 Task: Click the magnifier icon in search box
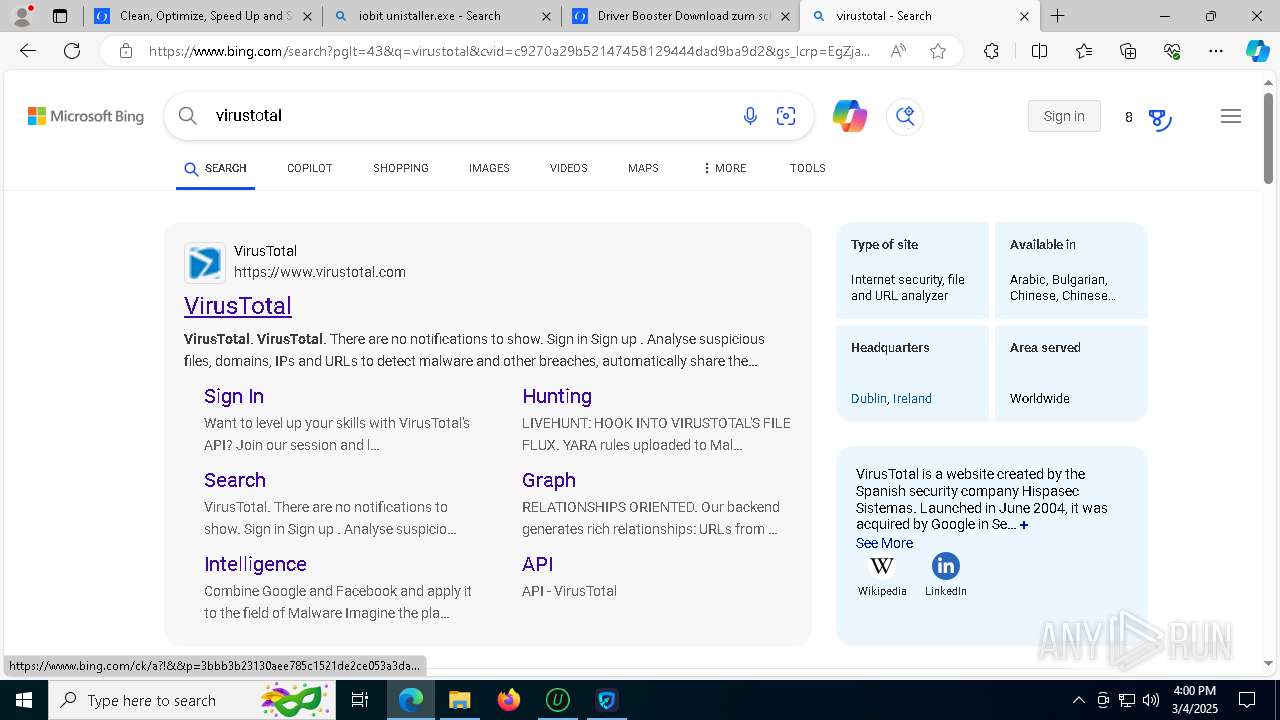click(187, 116)
